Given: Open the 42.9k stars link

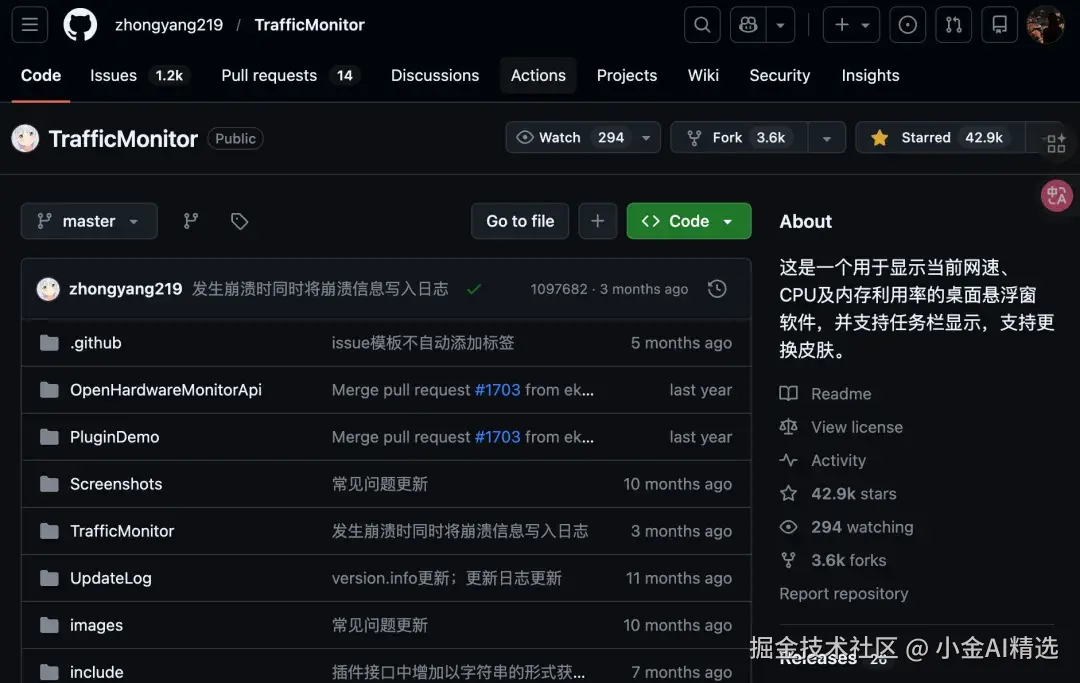Looking at the screenshot, I should tap(838, 494).
